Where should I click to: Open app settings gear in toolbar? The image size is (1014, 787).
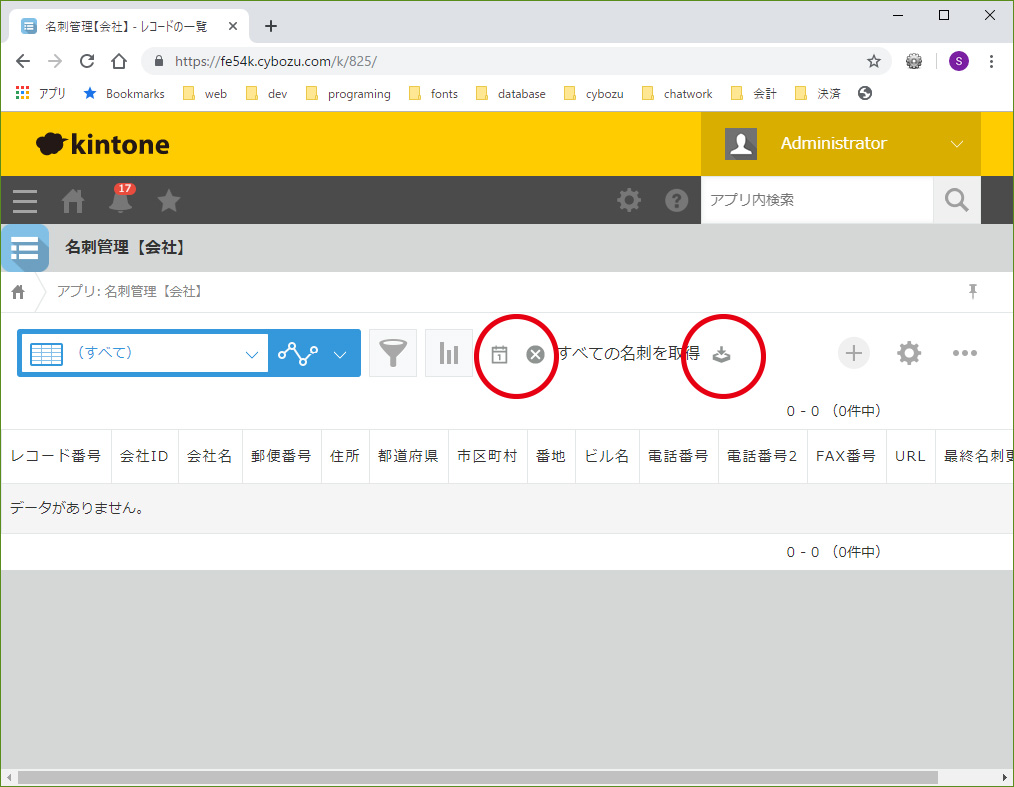909,353
